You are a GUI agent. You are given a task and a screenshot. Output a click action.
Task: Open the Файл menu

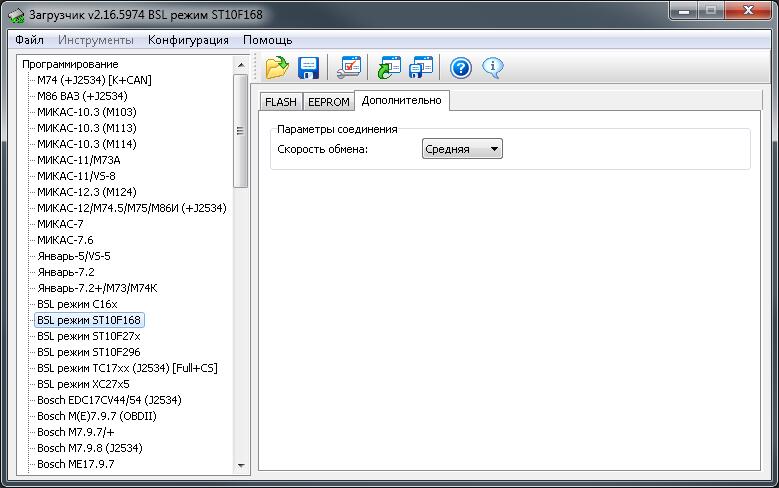pos(29,40)
